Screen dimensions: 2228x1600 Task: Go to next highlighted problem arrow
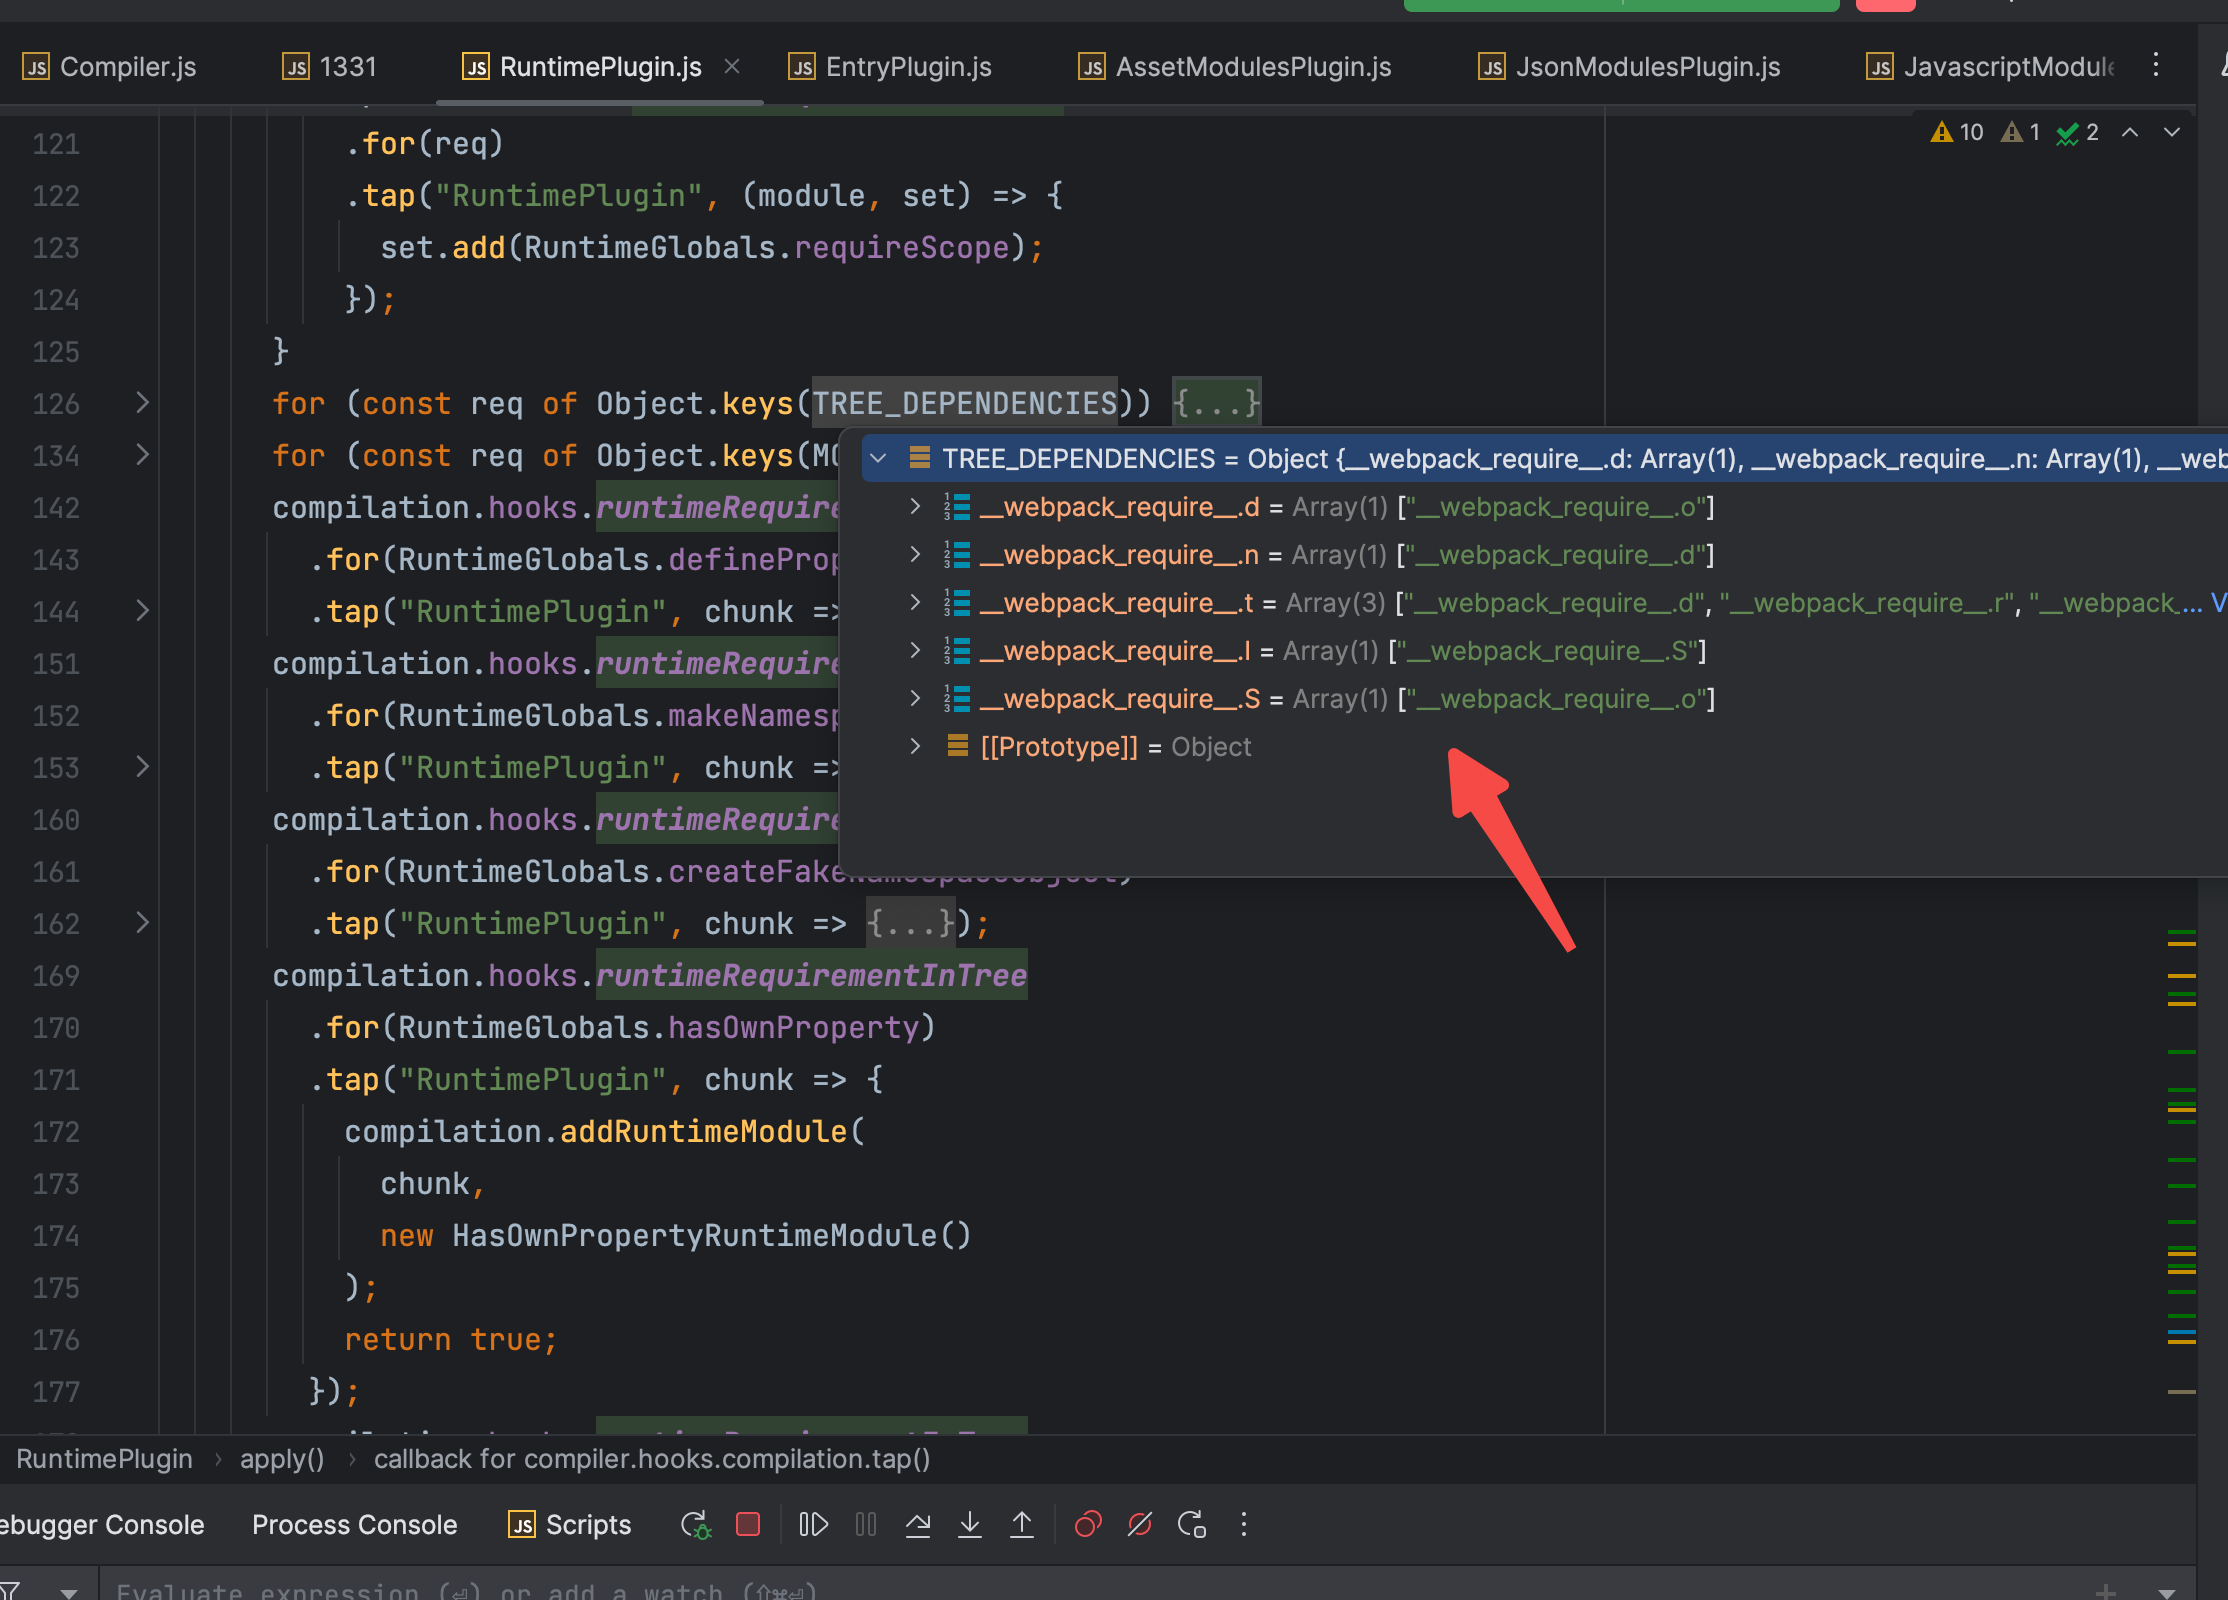(x=2171, y=133)
